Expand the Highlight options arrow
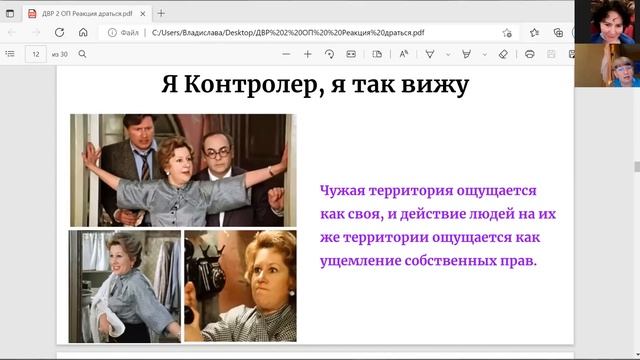 [x=484, y=54]
